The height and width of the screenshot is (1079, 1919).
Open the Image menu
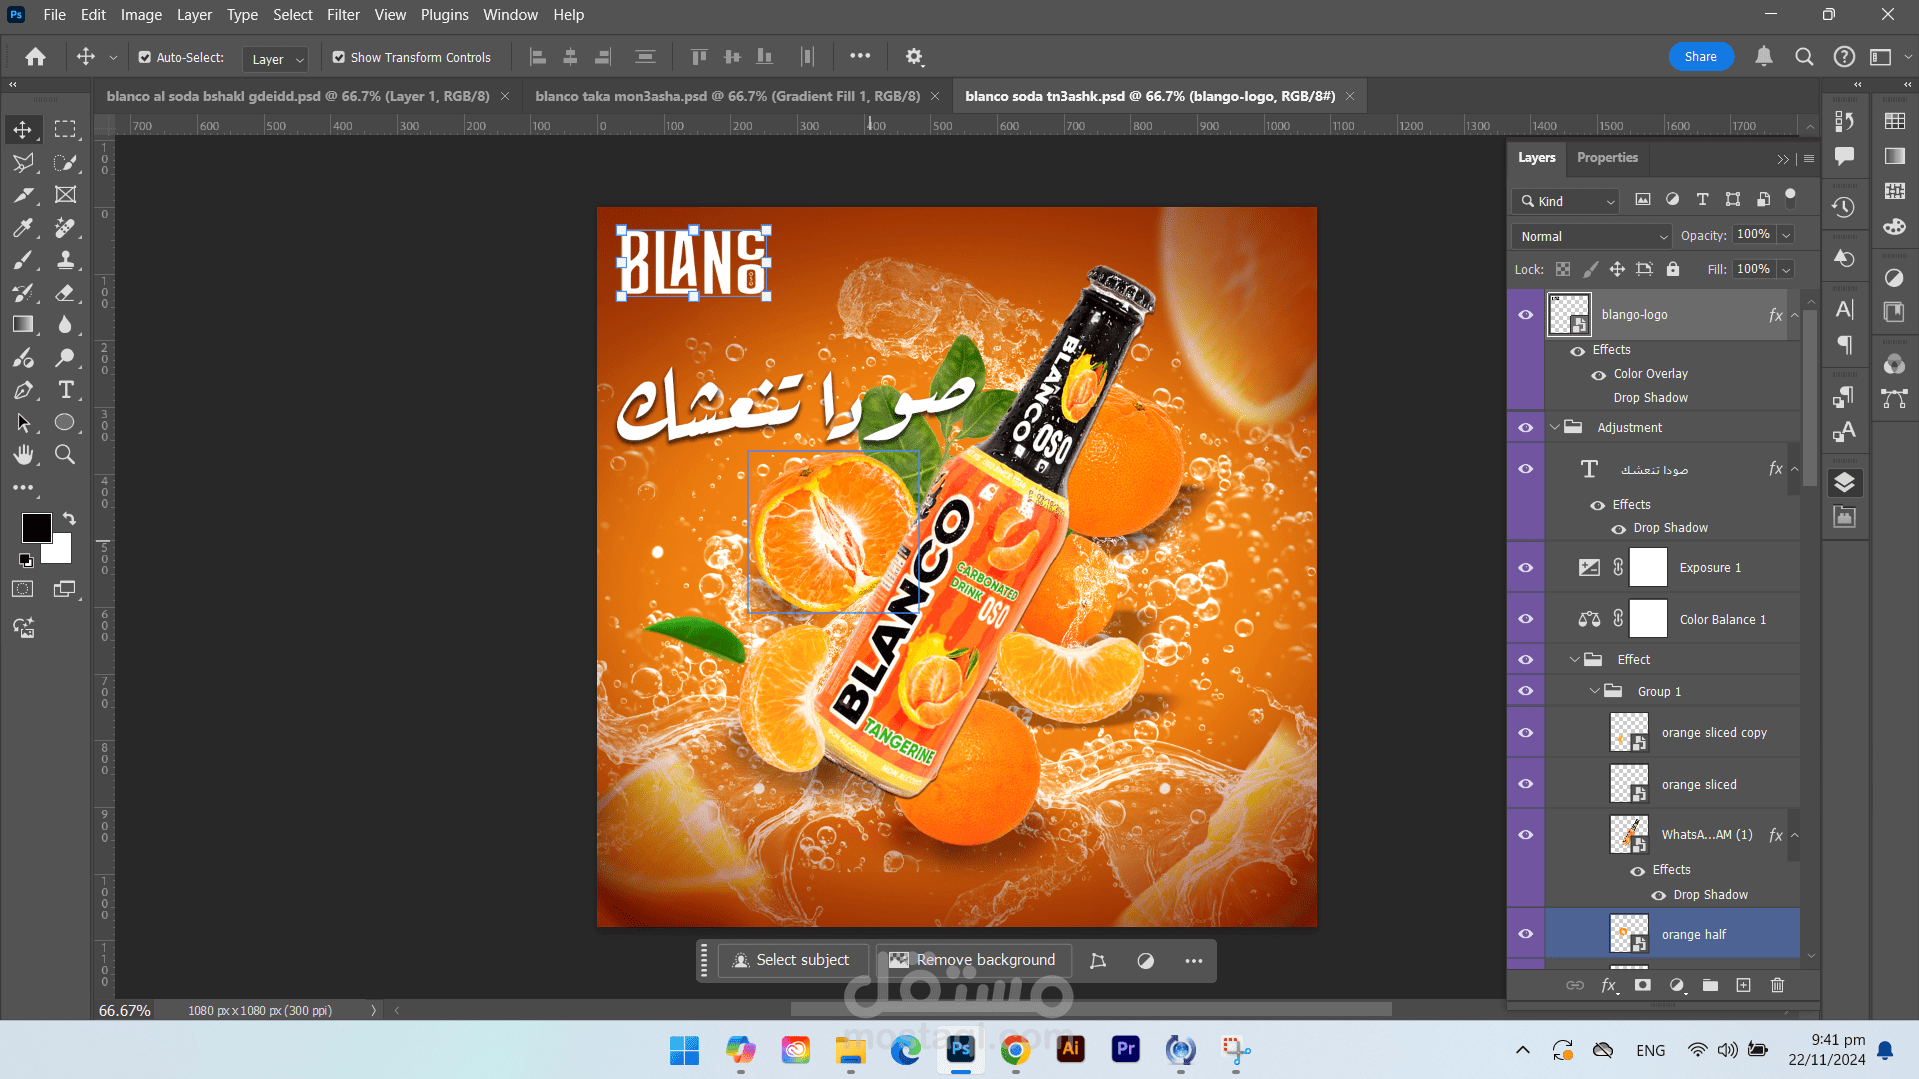(x=141, y=15)
